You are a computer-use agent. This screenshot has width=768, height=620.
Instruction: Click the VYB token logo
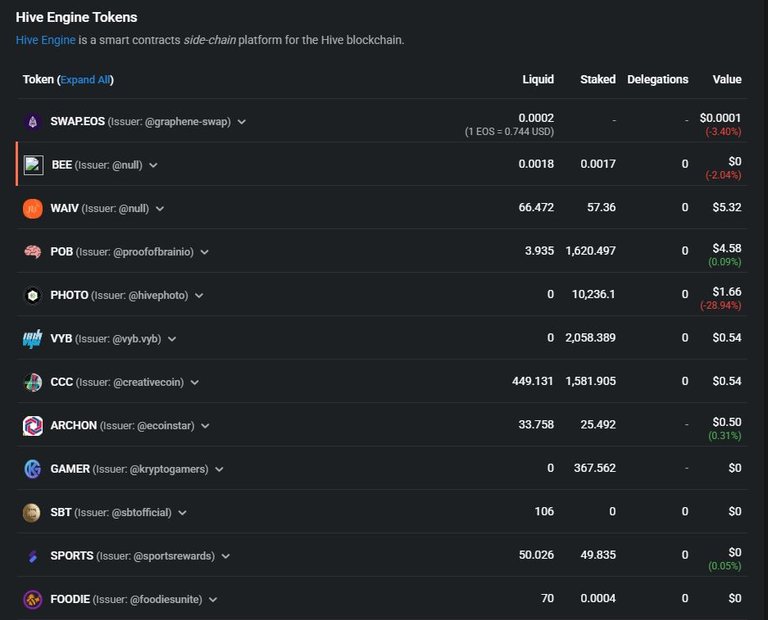[x=33, y=339]
